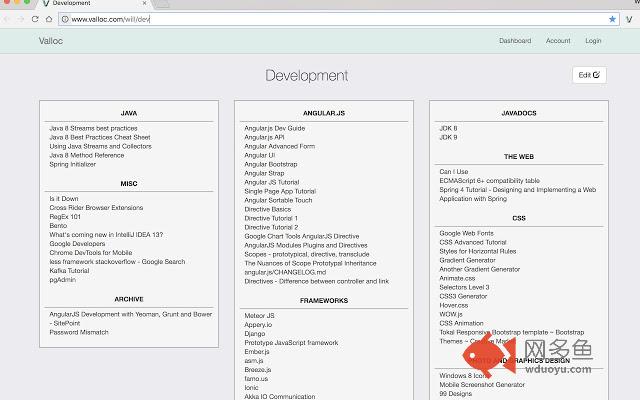Open Hover.css link

pyautogui.click(x=453, y=305)
